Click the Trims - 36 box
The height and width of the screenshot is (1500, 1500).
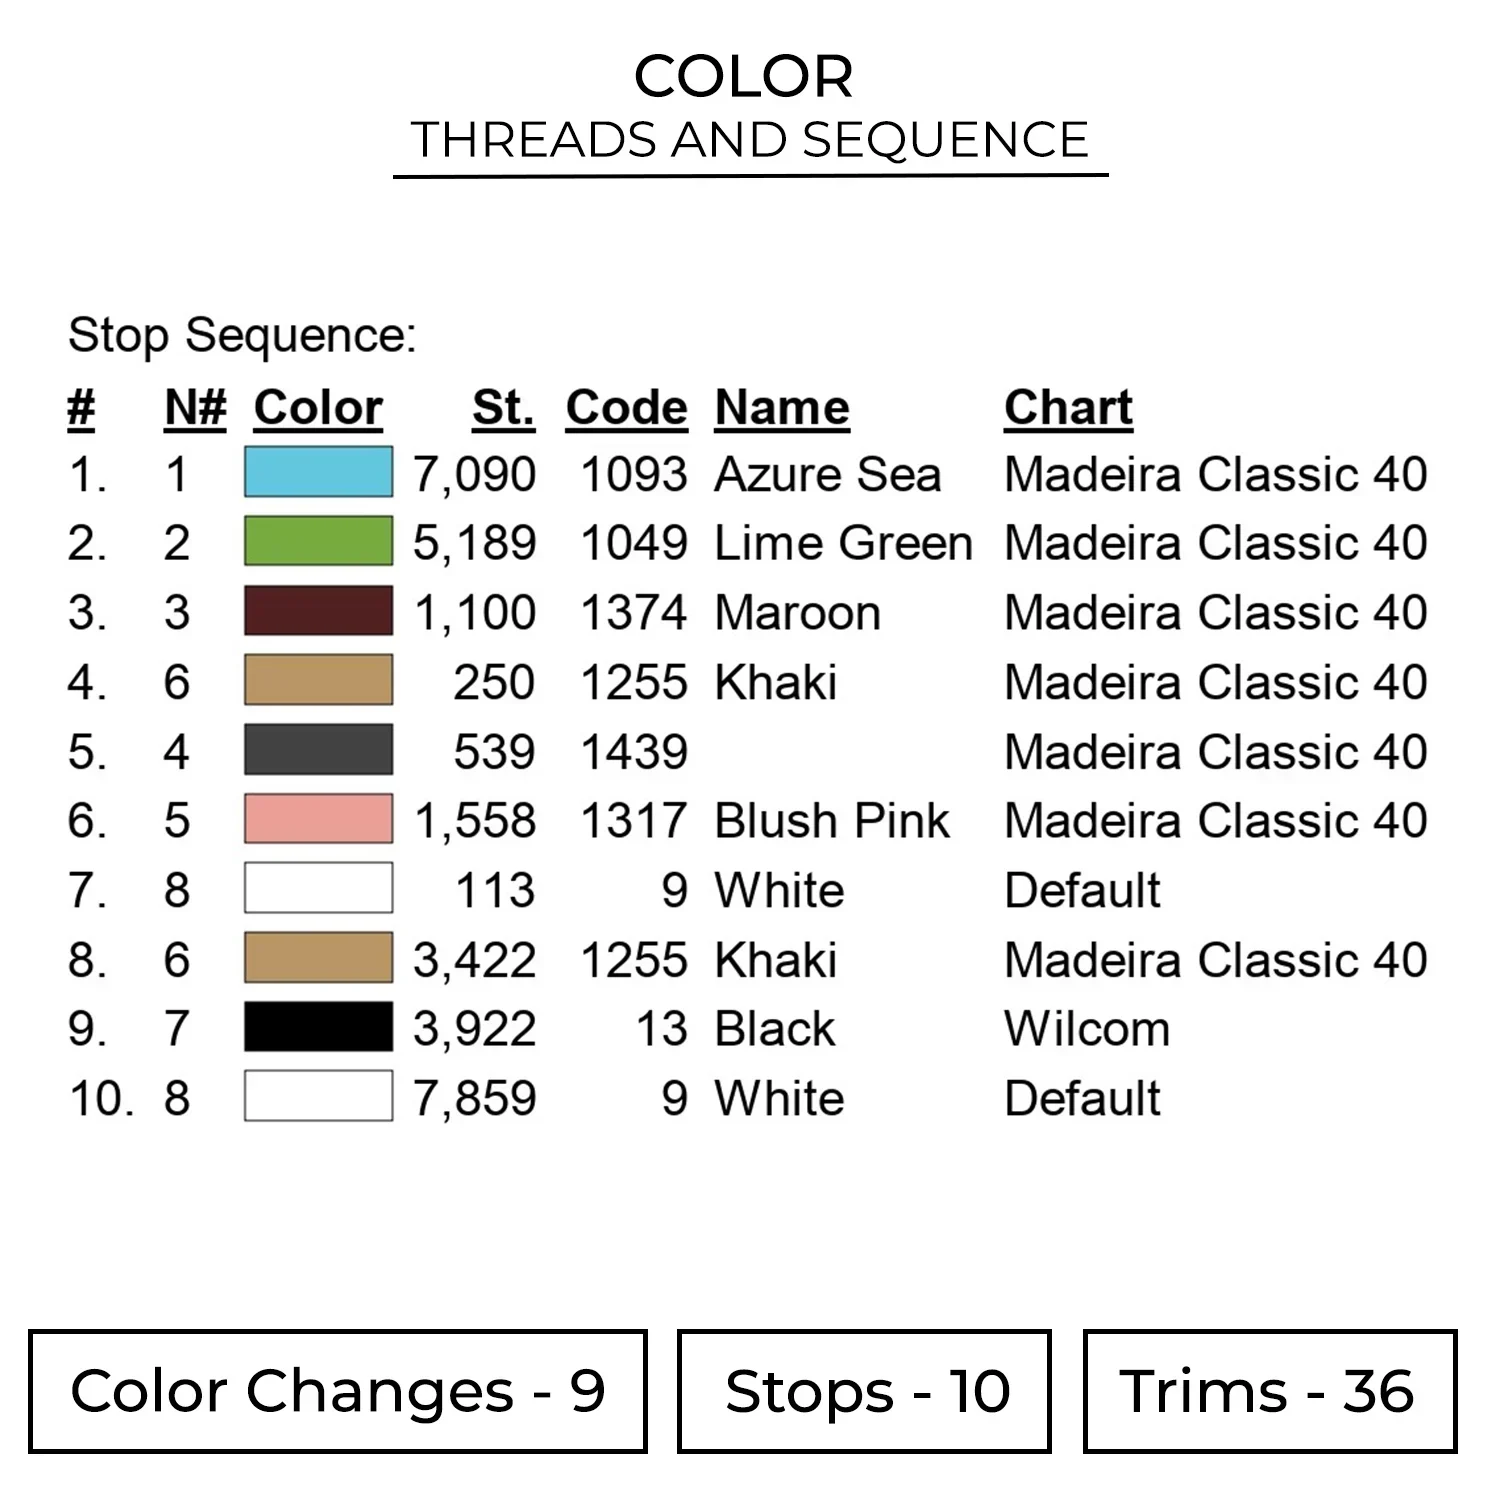click(x=1270, y=1391)
